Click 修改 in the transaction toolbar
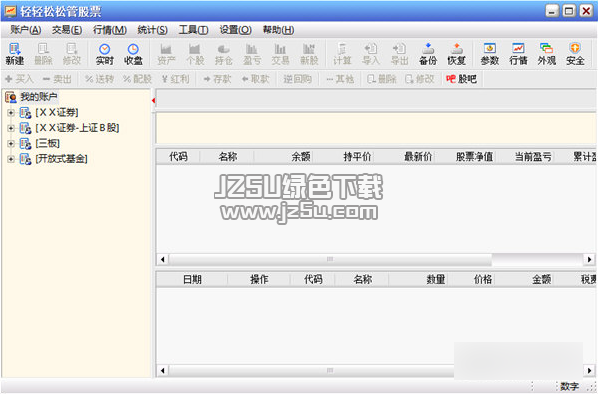 (x=420, y=79)
